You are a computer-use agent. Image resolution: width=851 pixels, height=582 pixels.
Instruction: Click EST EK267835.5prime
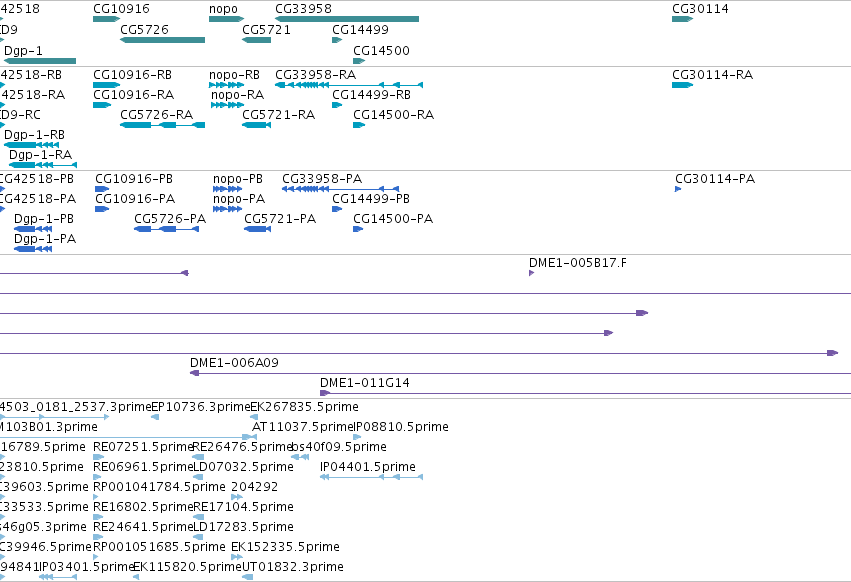254,417
